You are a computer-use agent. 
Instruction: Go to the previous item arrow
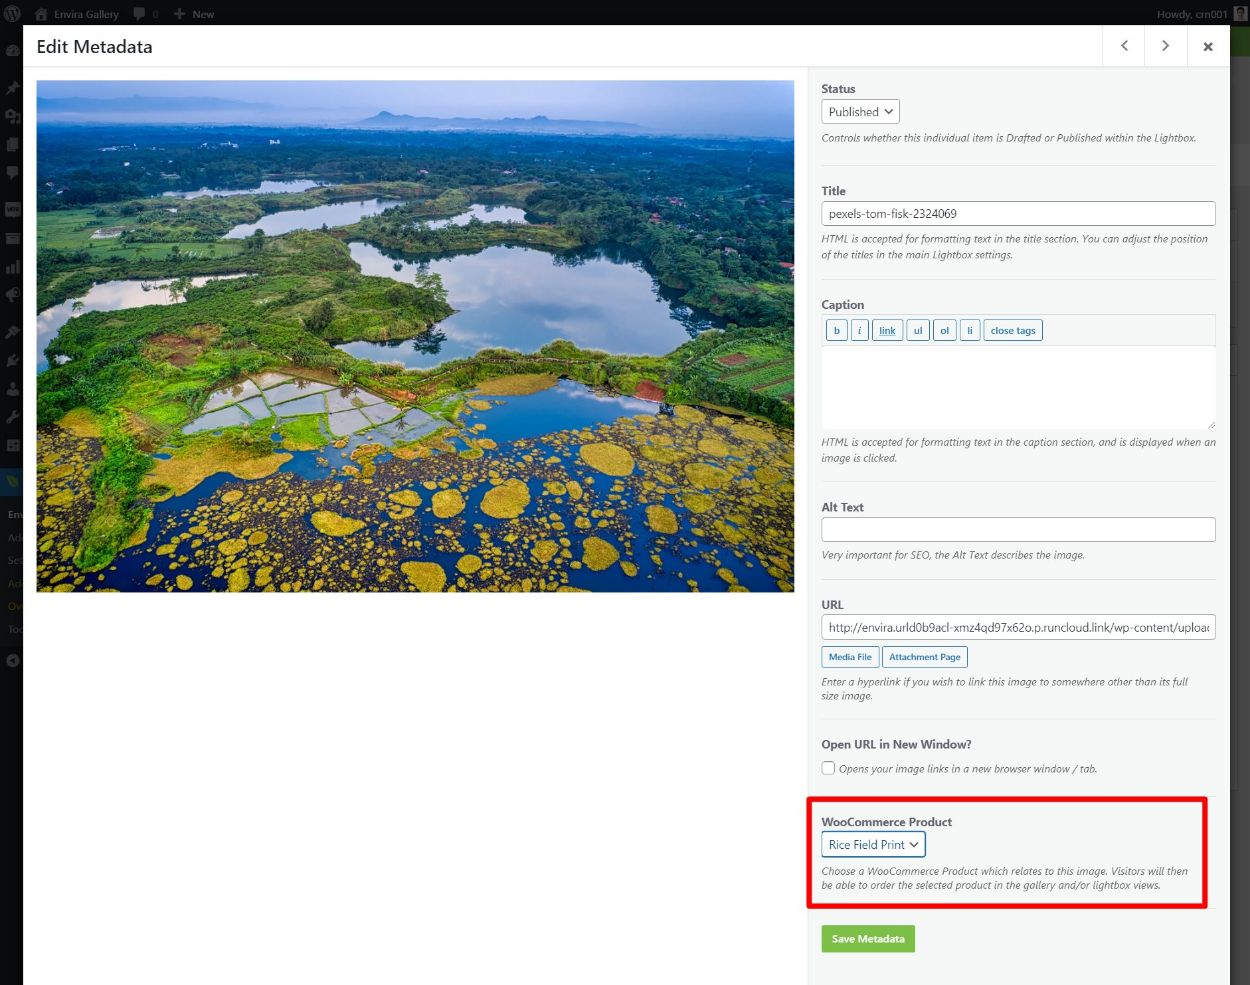(x=1124, y=46)
